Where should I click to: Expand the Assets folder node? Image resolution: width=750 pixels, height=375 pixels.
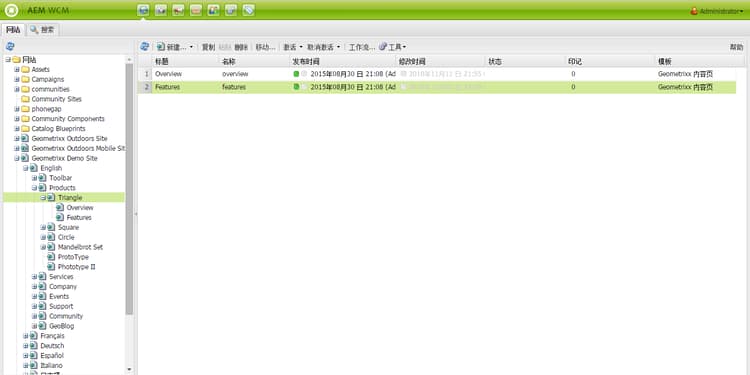(x=17, y=69)
